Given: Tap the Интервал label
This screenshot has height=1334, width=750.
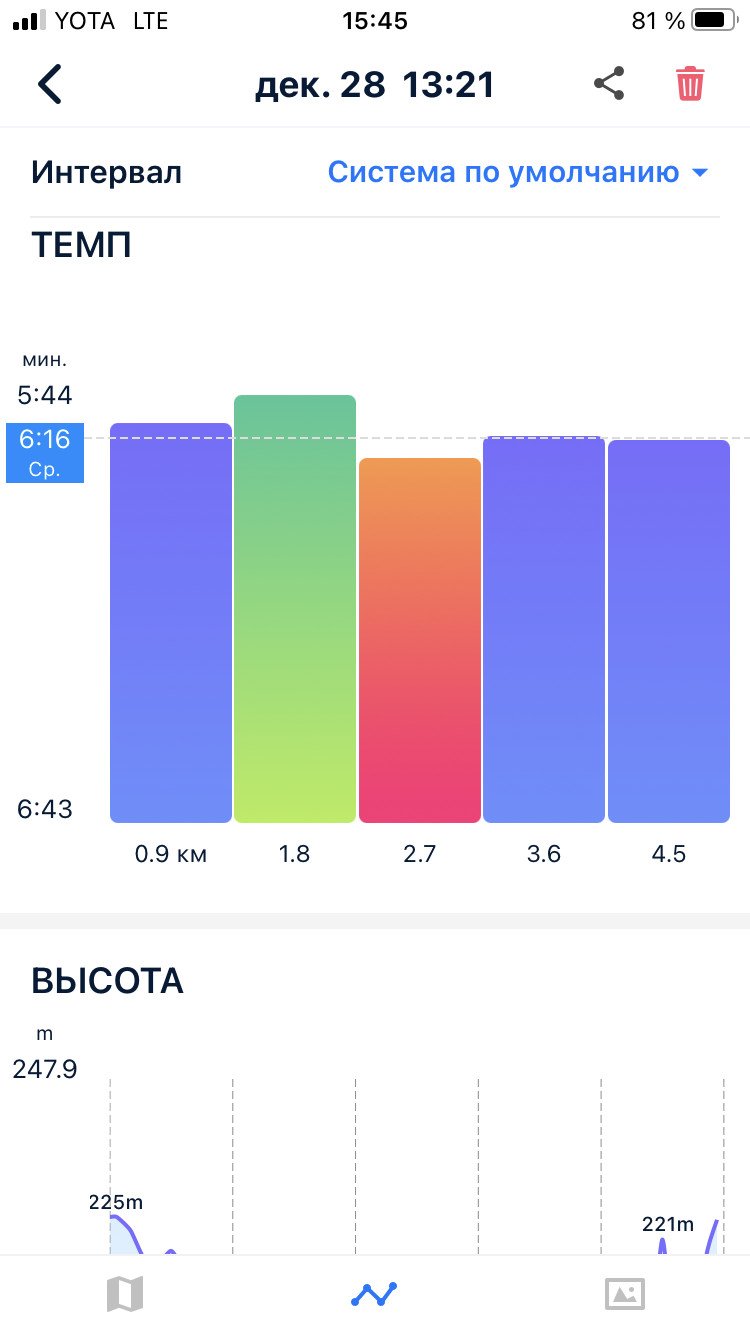Looking at the screenshot, I should pos(106,172).
